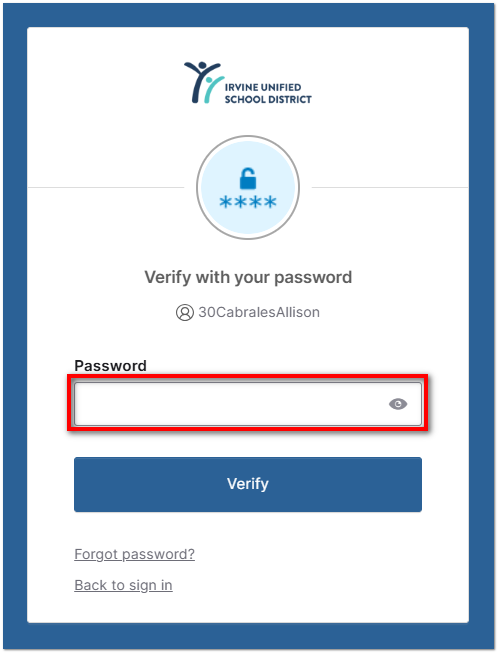This screenshot has width=498, height=653.
Task: Go back via Back to sign in
Action: pyautogui.click(x=123, y=585)
